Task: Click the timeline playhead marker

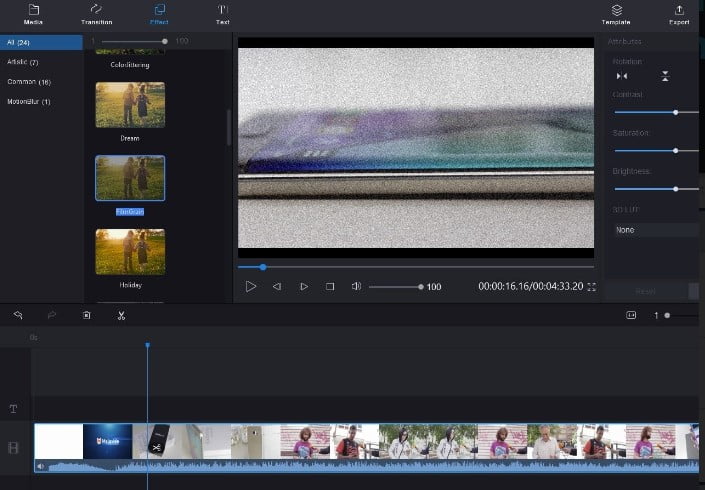Action: 147,345
